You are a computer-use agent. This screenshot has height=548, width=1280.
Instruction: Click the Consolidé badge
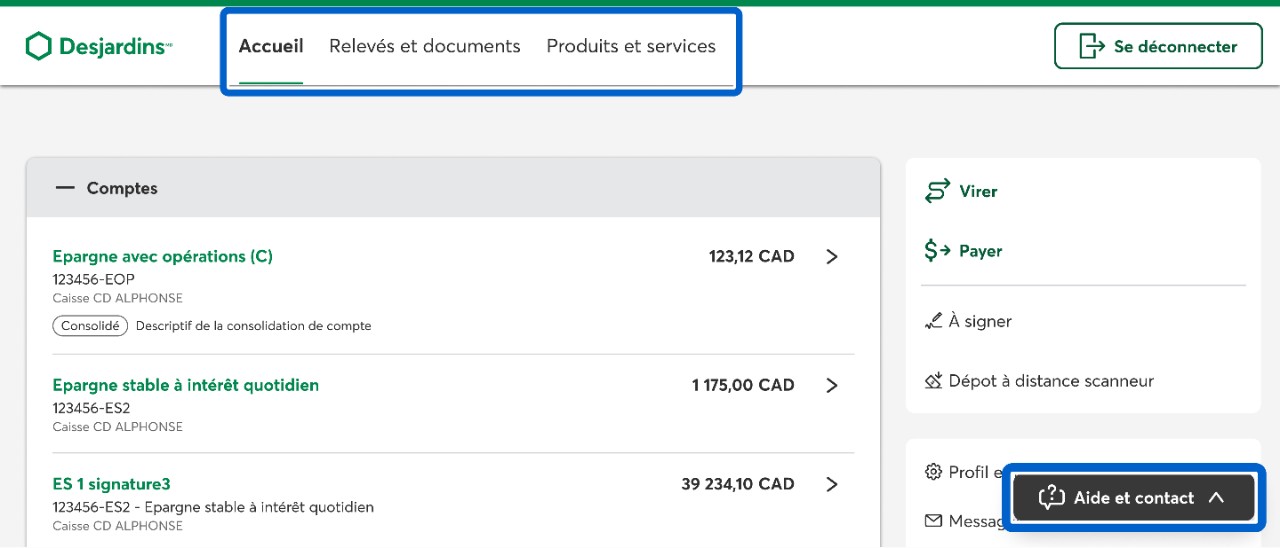pos(90,326)
